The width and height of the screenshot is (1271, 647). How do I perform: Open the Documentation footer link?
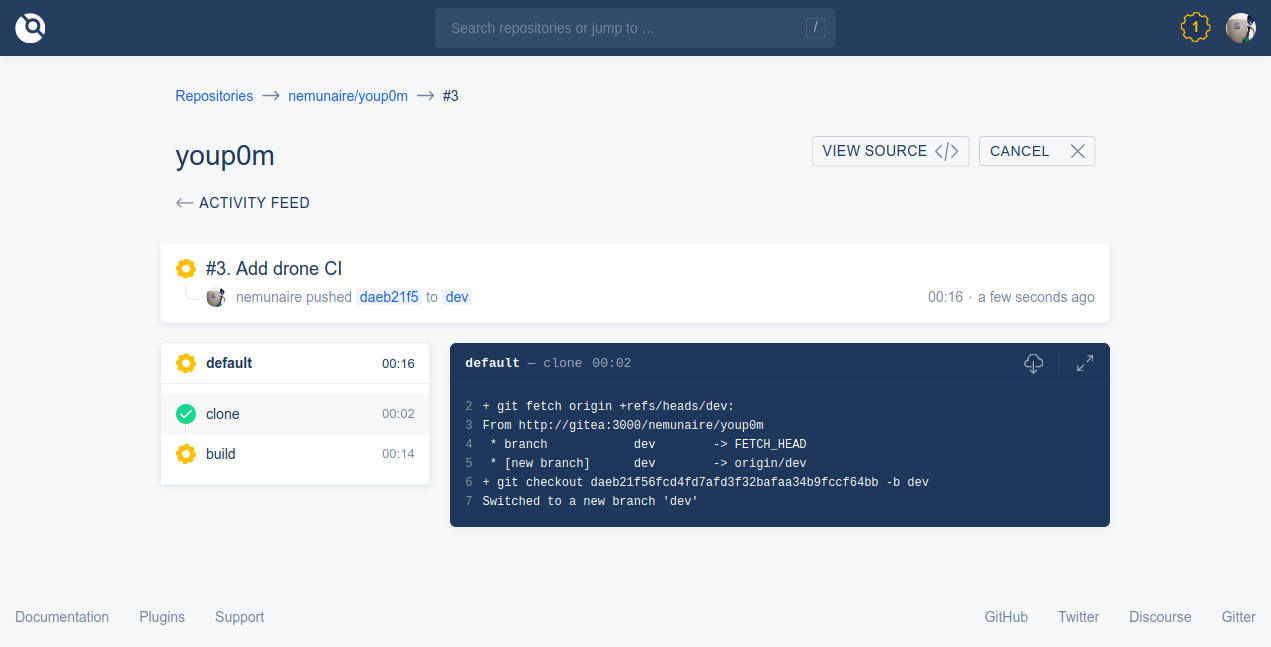click(x=62, y=617)
